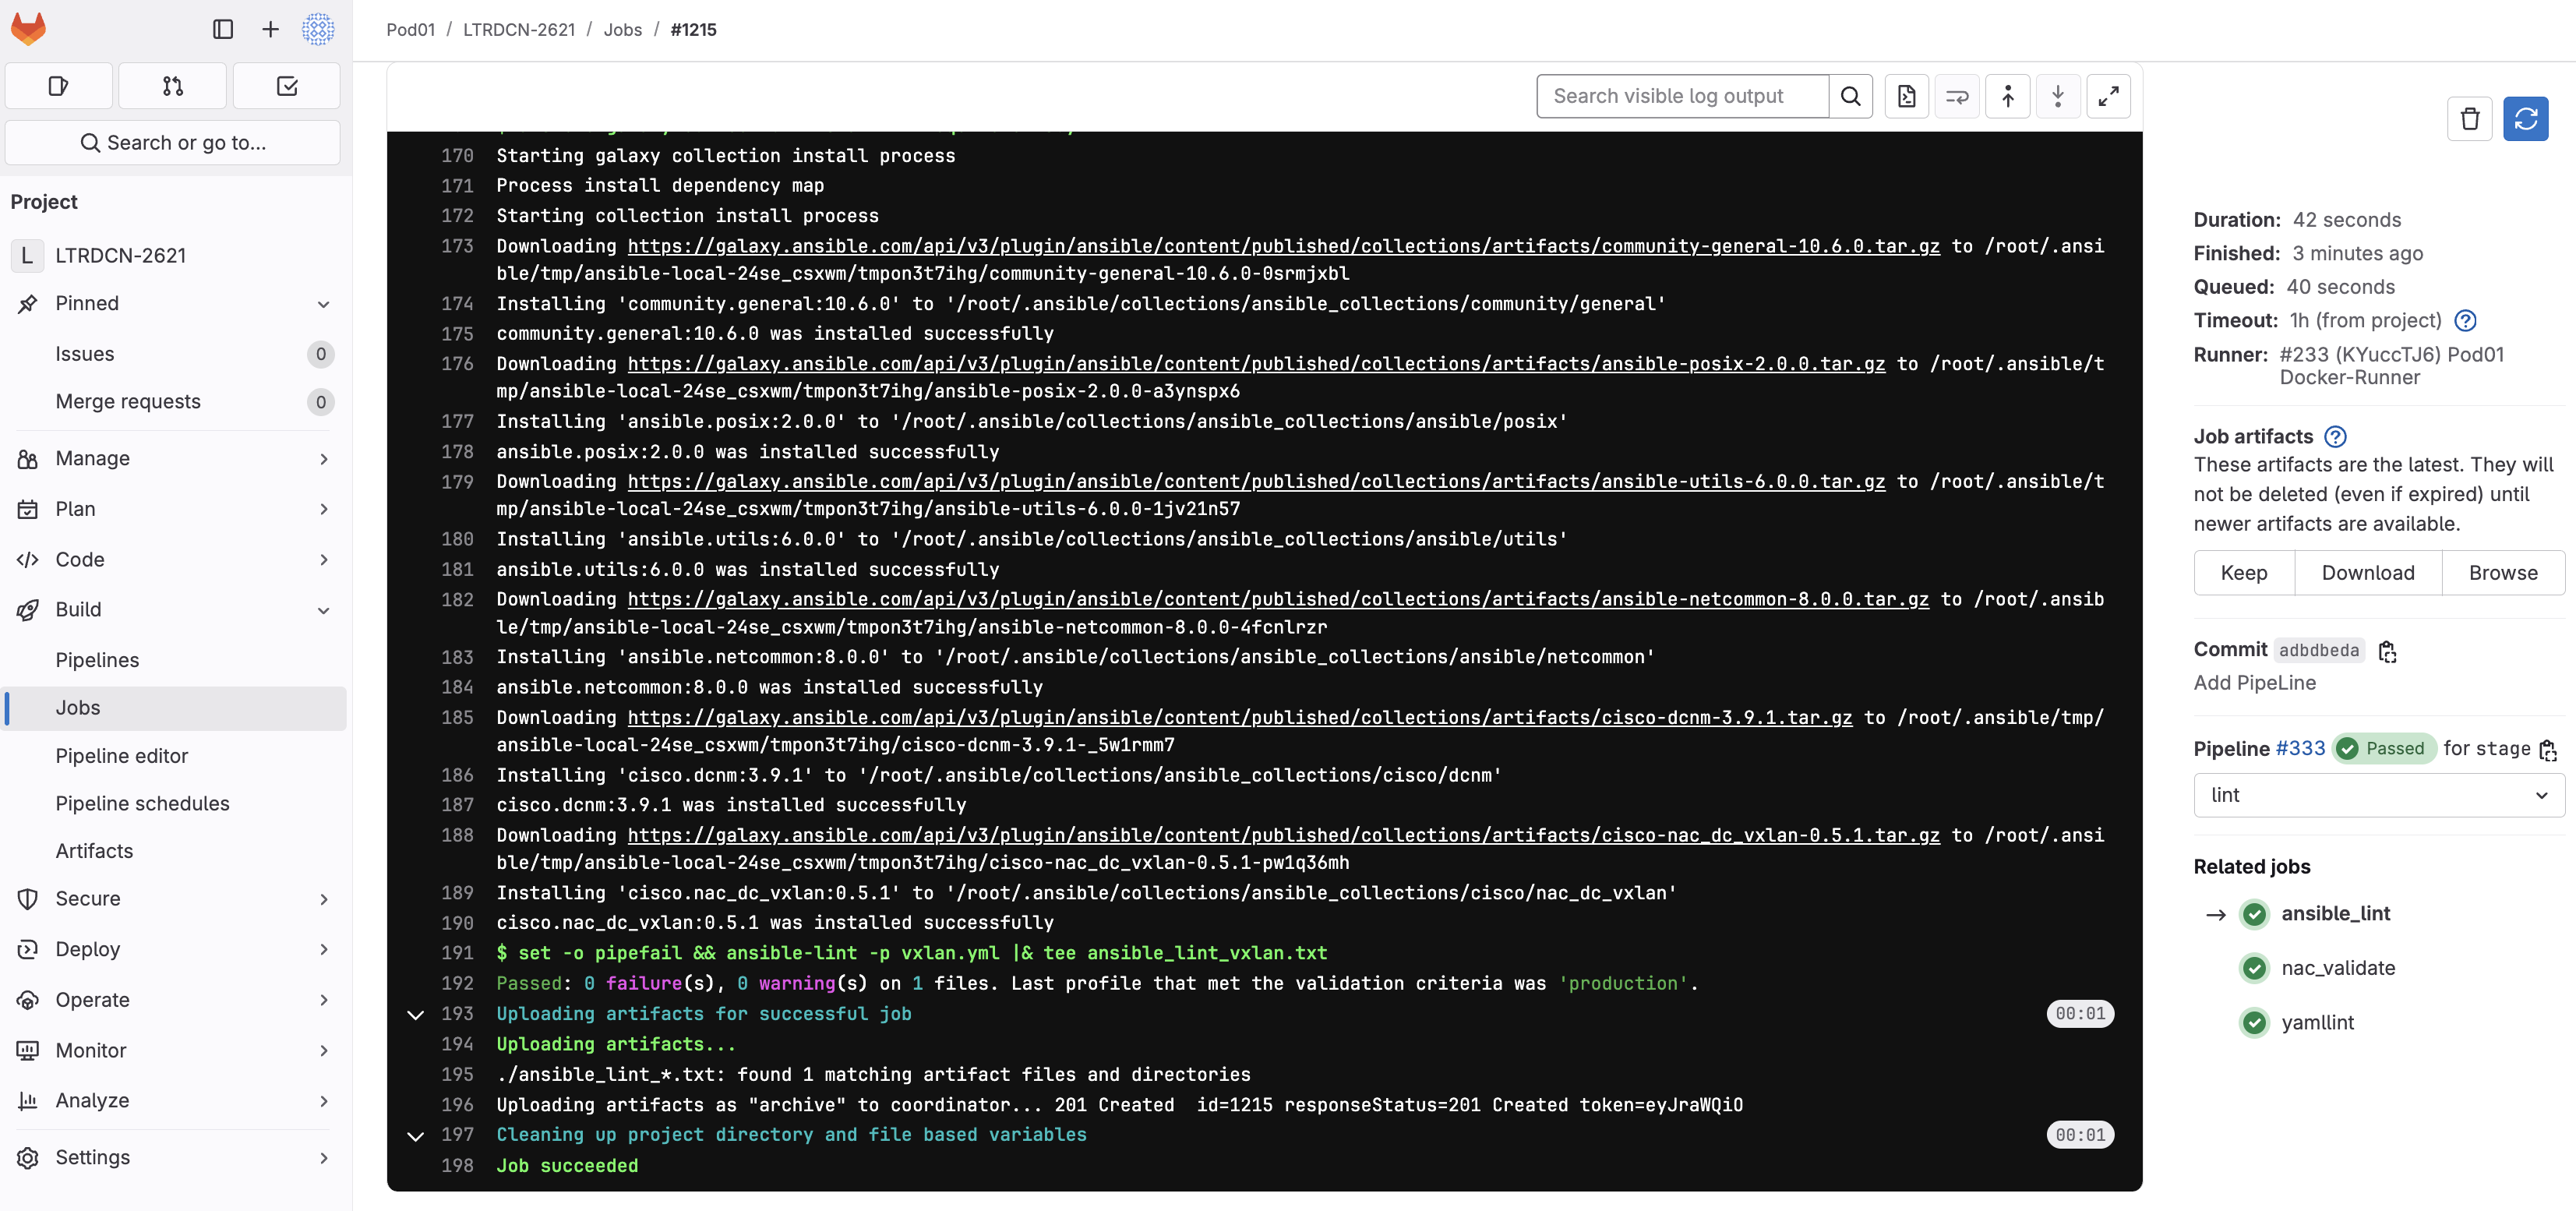Toggle log line wrapping
The image size is (2576, 1211).
click(1957, 96)
